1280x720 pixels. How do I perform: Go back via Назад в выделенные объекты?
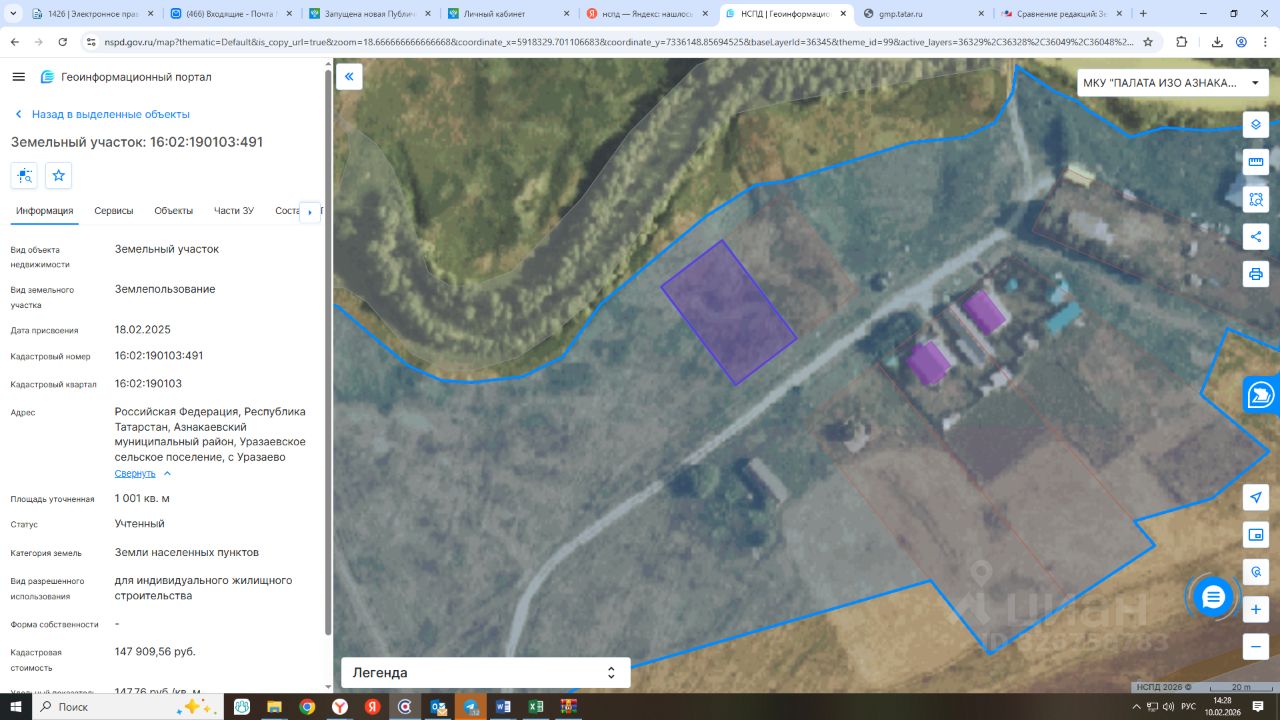click(101, 114)
